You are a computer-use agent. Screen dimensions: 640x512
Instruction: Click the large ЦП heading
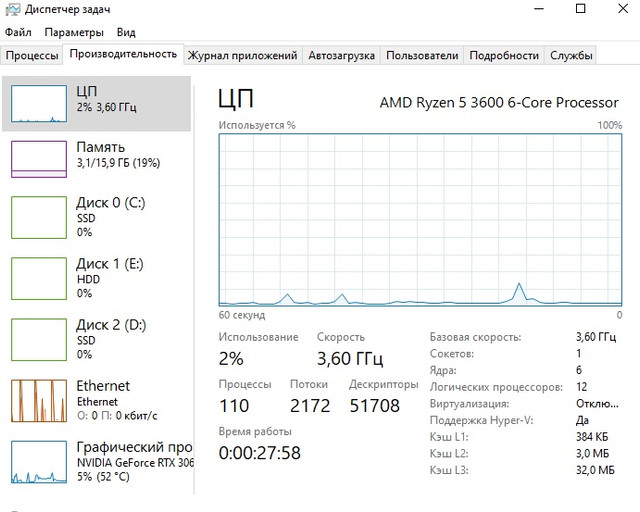[236, 98]
